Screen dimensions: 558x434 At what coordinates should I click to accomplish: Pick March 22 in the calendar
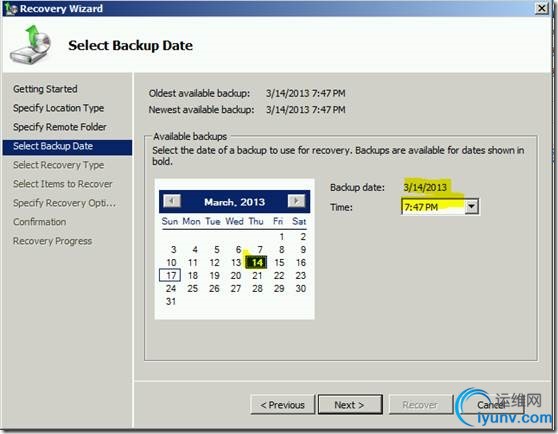(x=279, y=275)
